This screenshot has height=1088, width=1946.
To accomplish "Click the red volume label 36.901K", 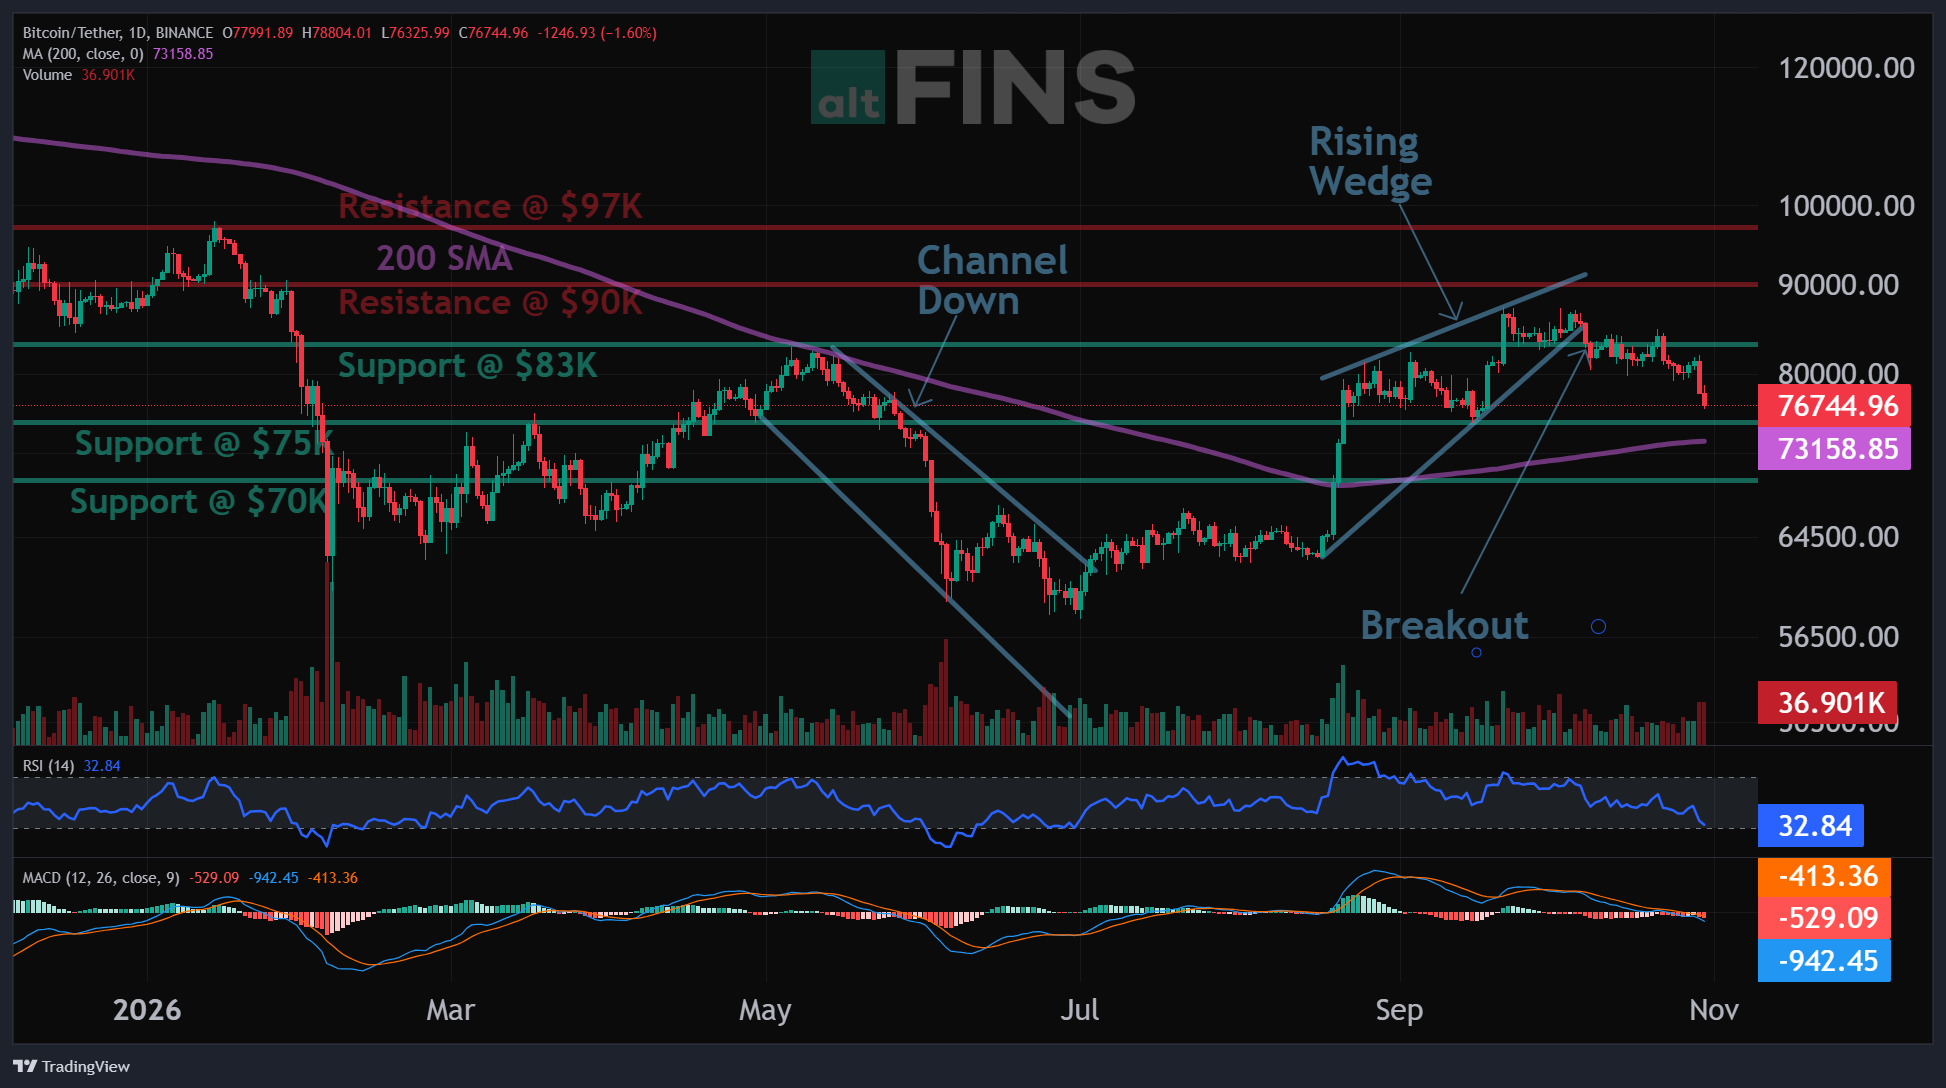I will coord(1828,703).
